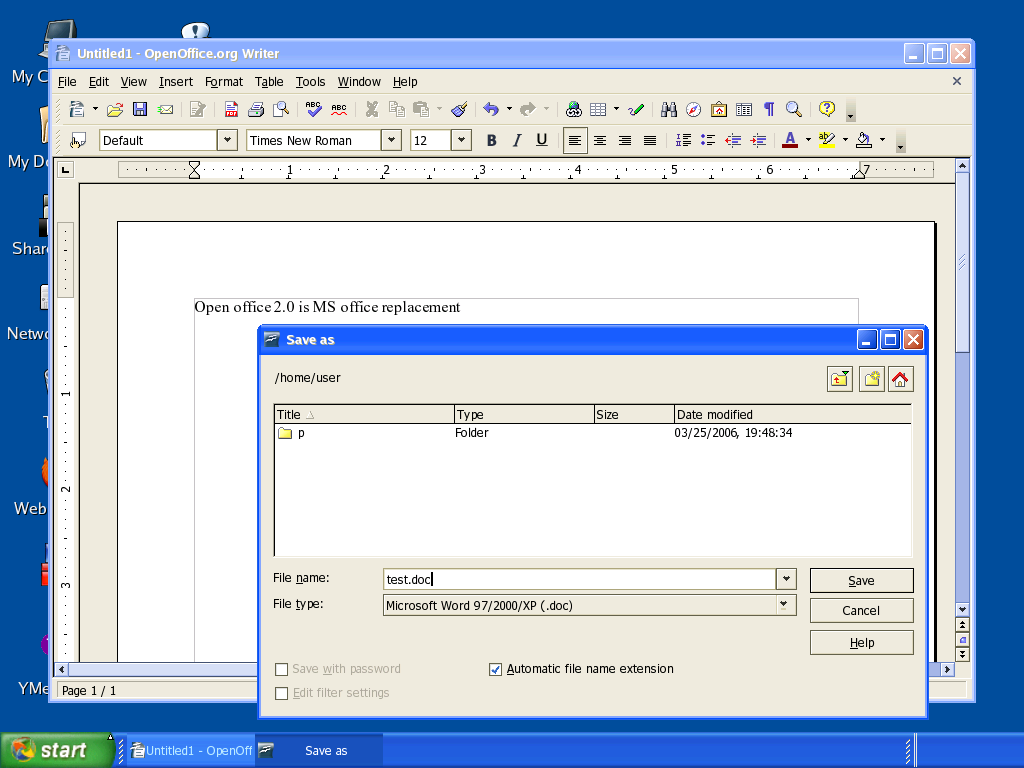The height and width of the screenshot is (768, 1024).
Task: Export directly as PDF icon
Action: 231,109
